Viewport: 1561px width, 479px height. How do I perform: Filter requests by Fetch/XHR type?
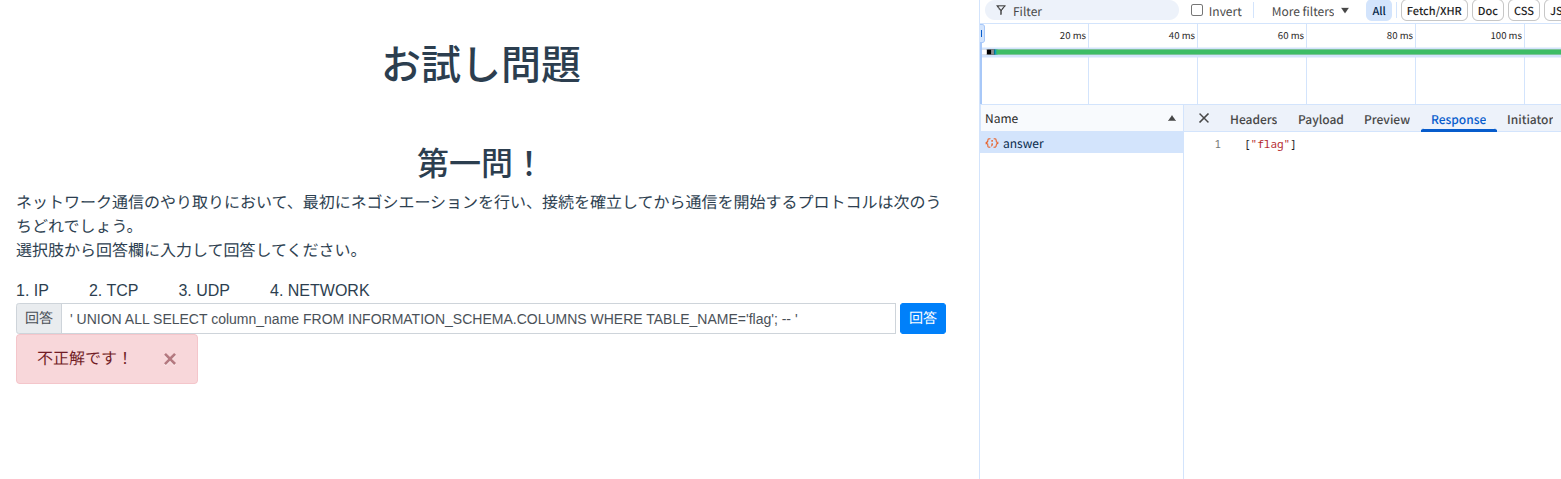(1435, 11)
